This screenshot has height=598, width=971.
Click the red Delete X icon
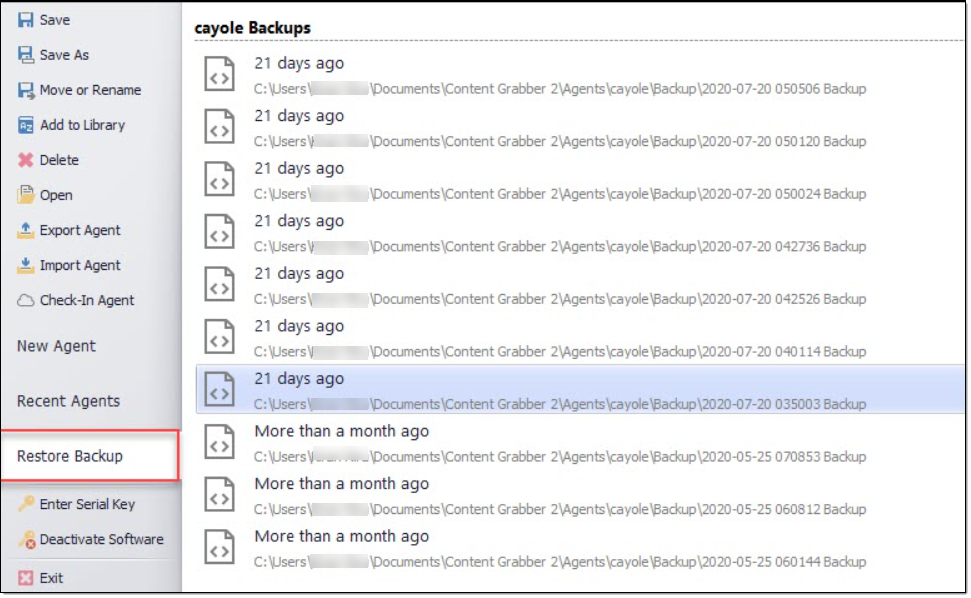(x=26, y=160)
